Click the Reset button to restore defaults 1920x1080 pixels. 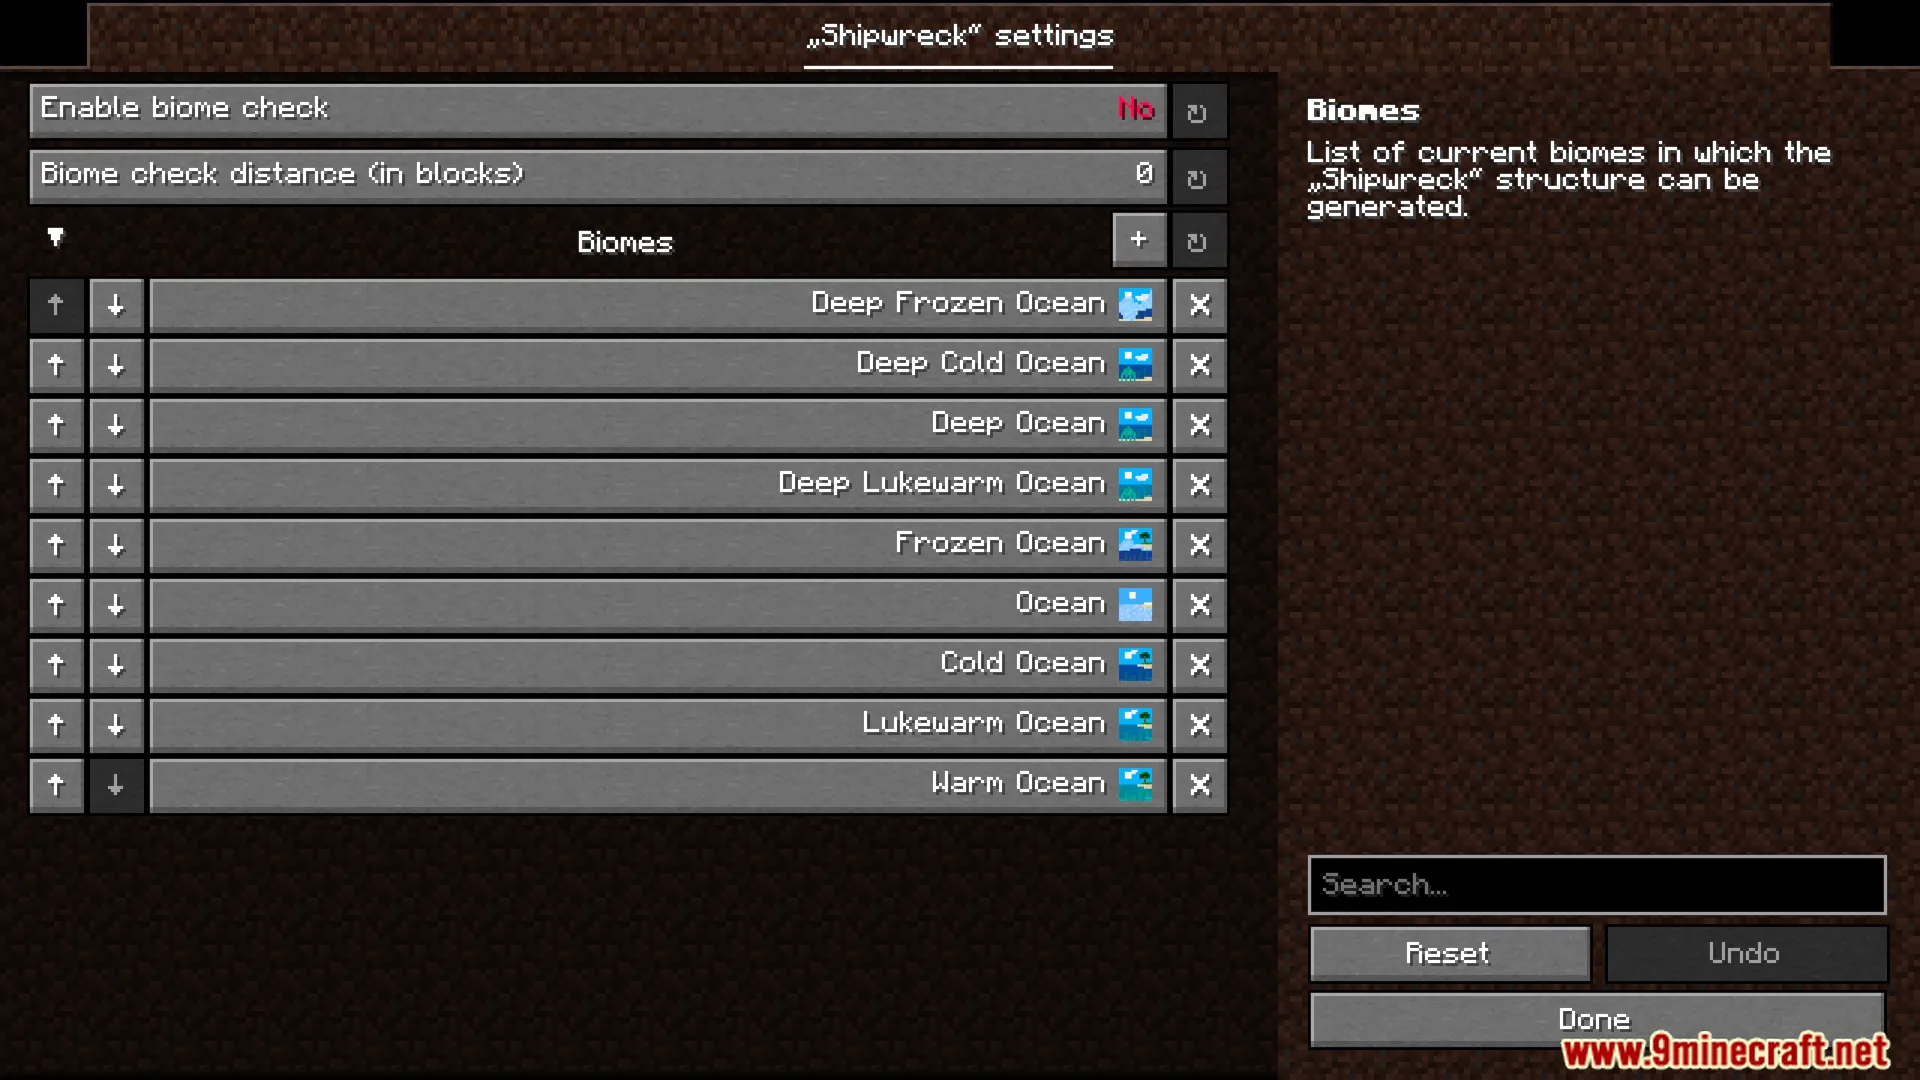[1448, 953]
